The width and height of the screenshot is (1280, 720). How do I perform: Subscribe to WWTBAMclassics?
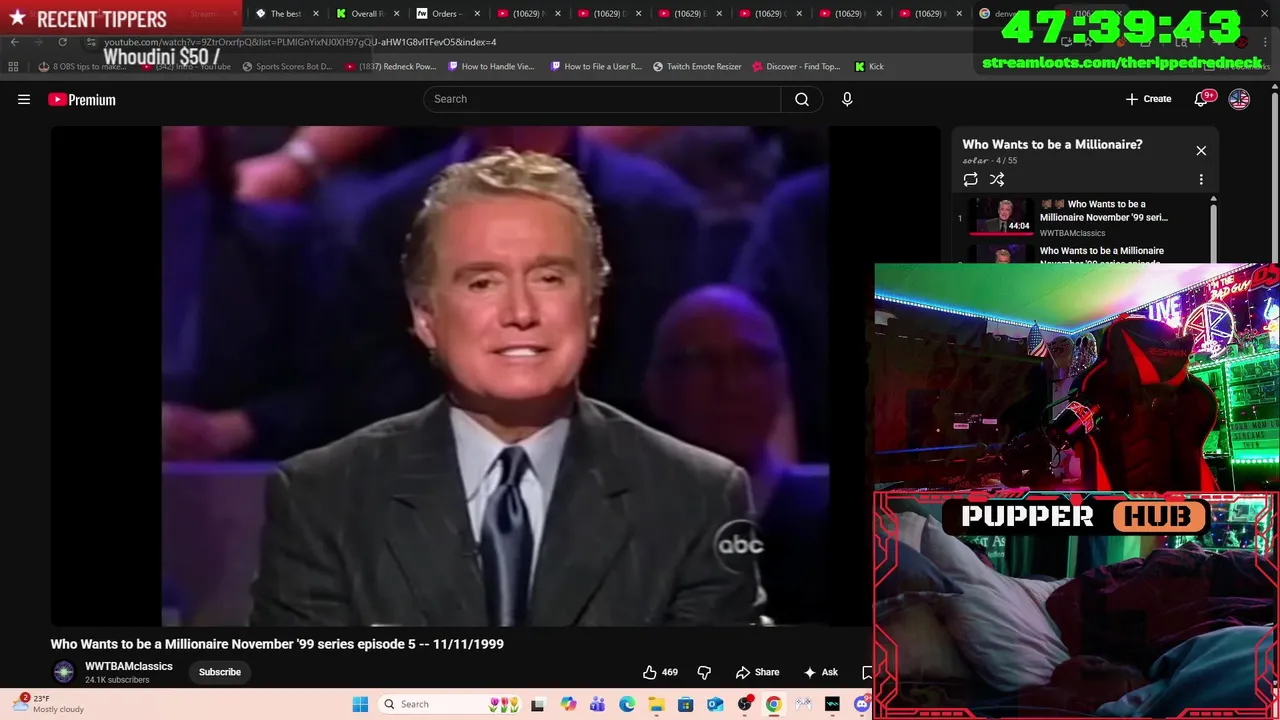220,672
